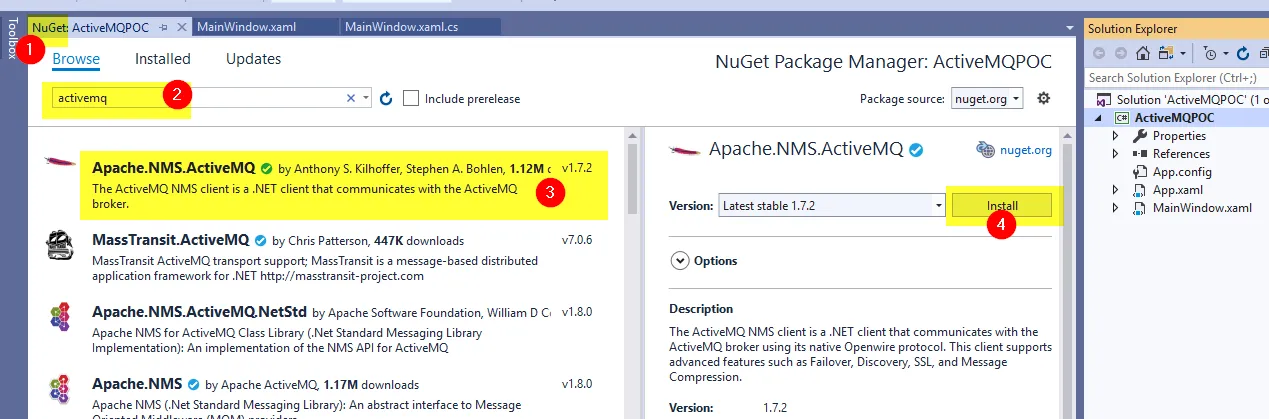Clear the search text with X icon

(351, 98)
